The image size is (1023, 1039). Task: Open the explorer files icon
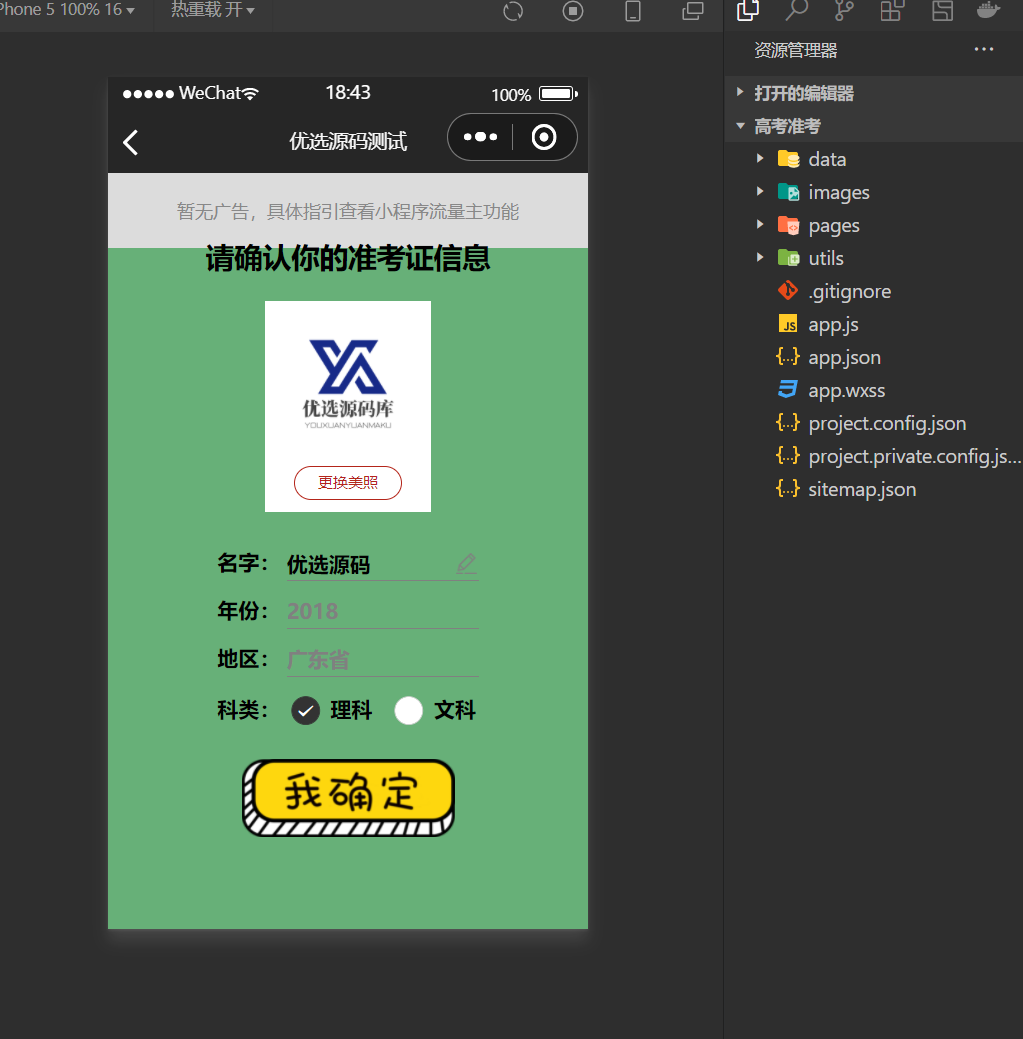(x=748, y=11)
